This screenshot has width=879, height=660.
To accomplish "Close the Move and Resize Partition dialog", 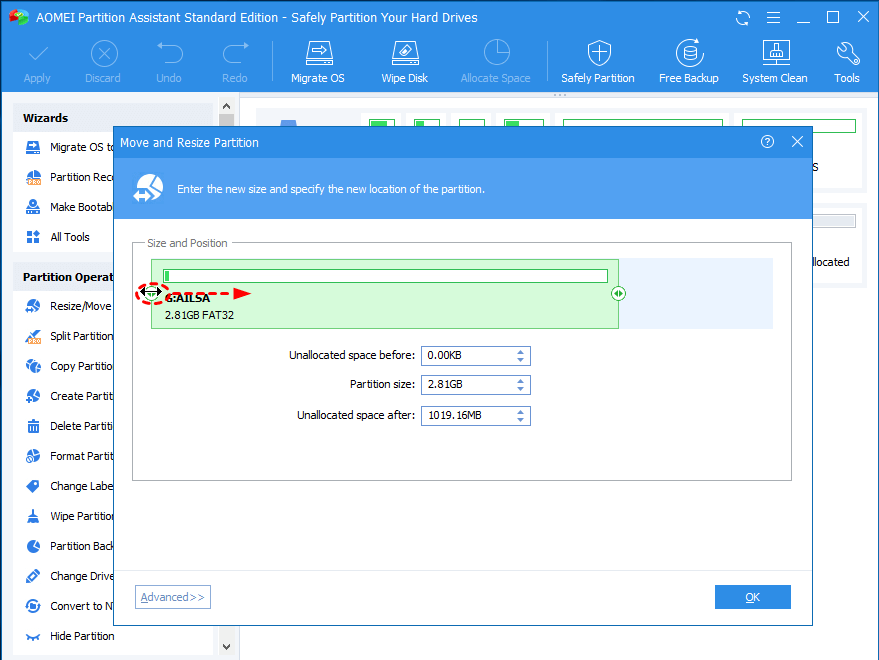I will [x=797, y=143].
